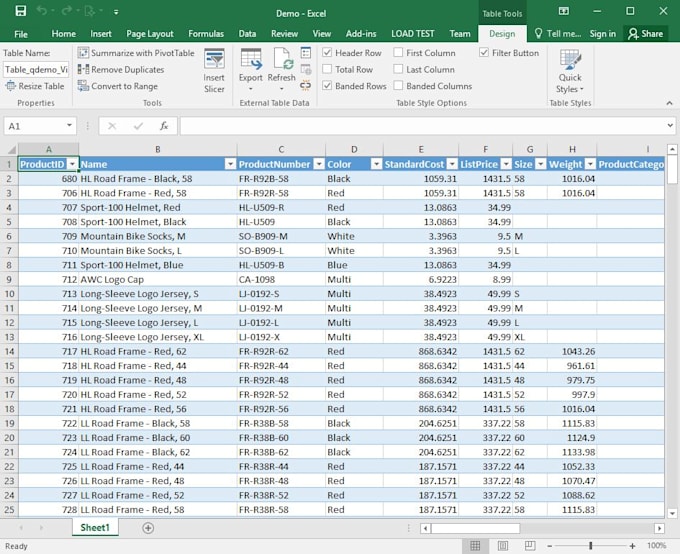
Task: Switch to Page Break Preview icon
Action: pyautogui.click(x=530, y=546)
